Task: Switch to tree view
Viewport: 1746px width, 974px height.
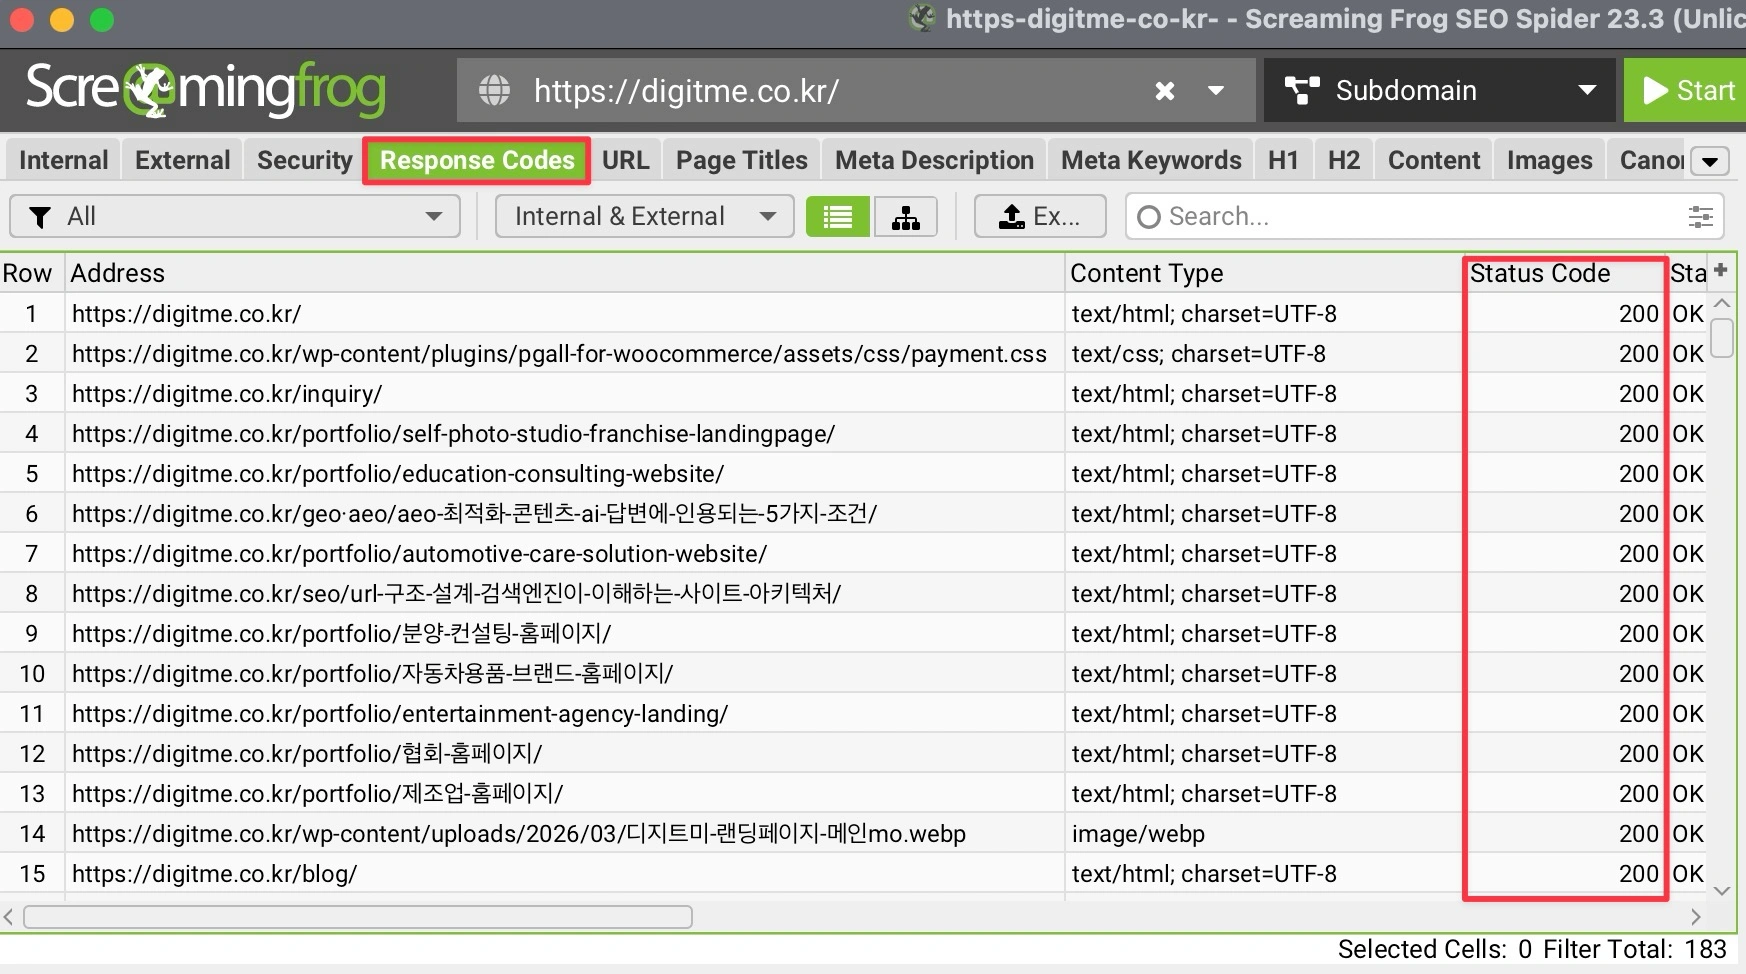Action: [x=906, y=216]
